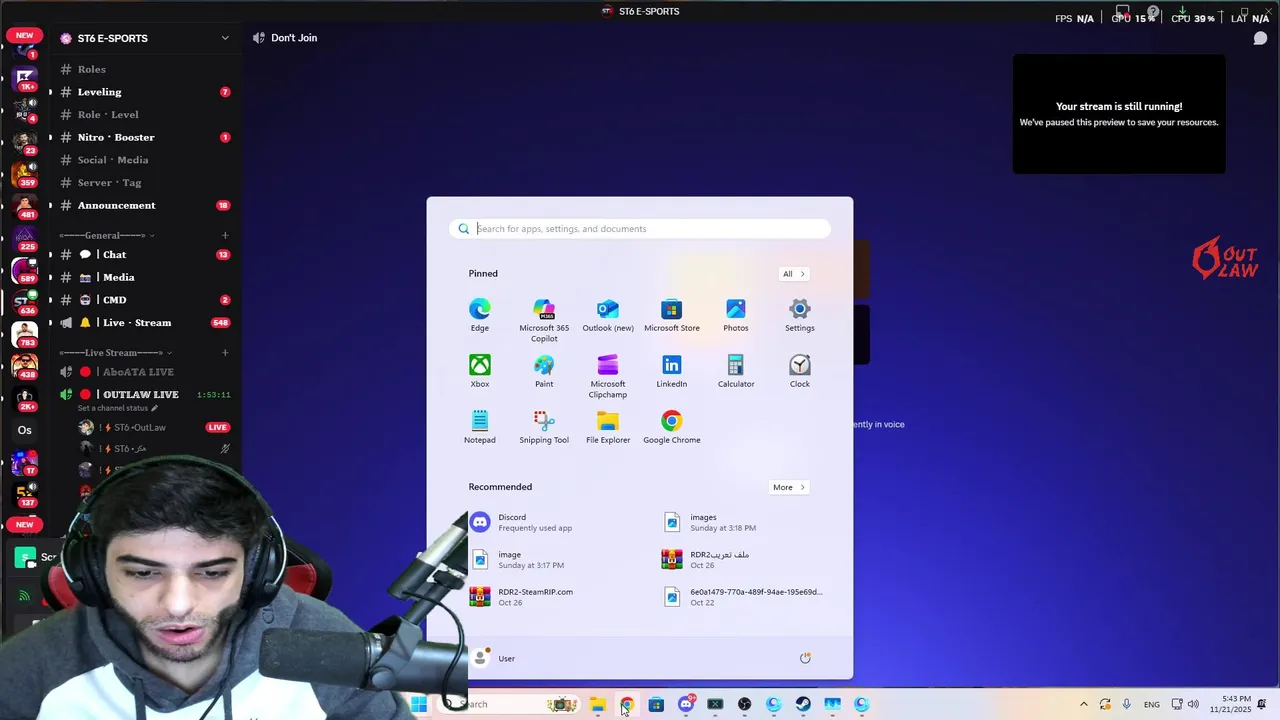Open Discord chat bubble icon at top right
The width and height of the screenshot is (1280, 720).
(1260, 38)
